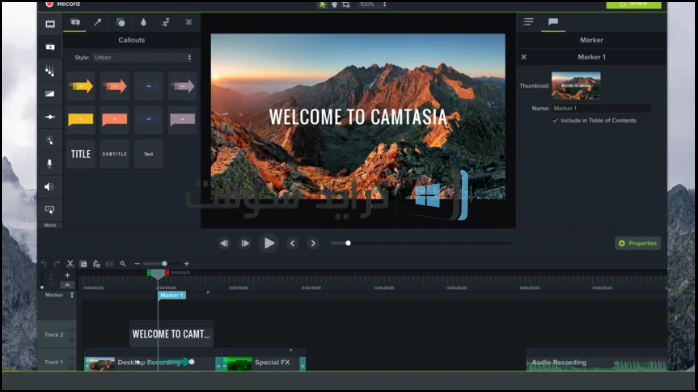Viewport: 698px width, 392px height.
Task: Click the timeline zoom out minus
Action: tap(137, 264)
